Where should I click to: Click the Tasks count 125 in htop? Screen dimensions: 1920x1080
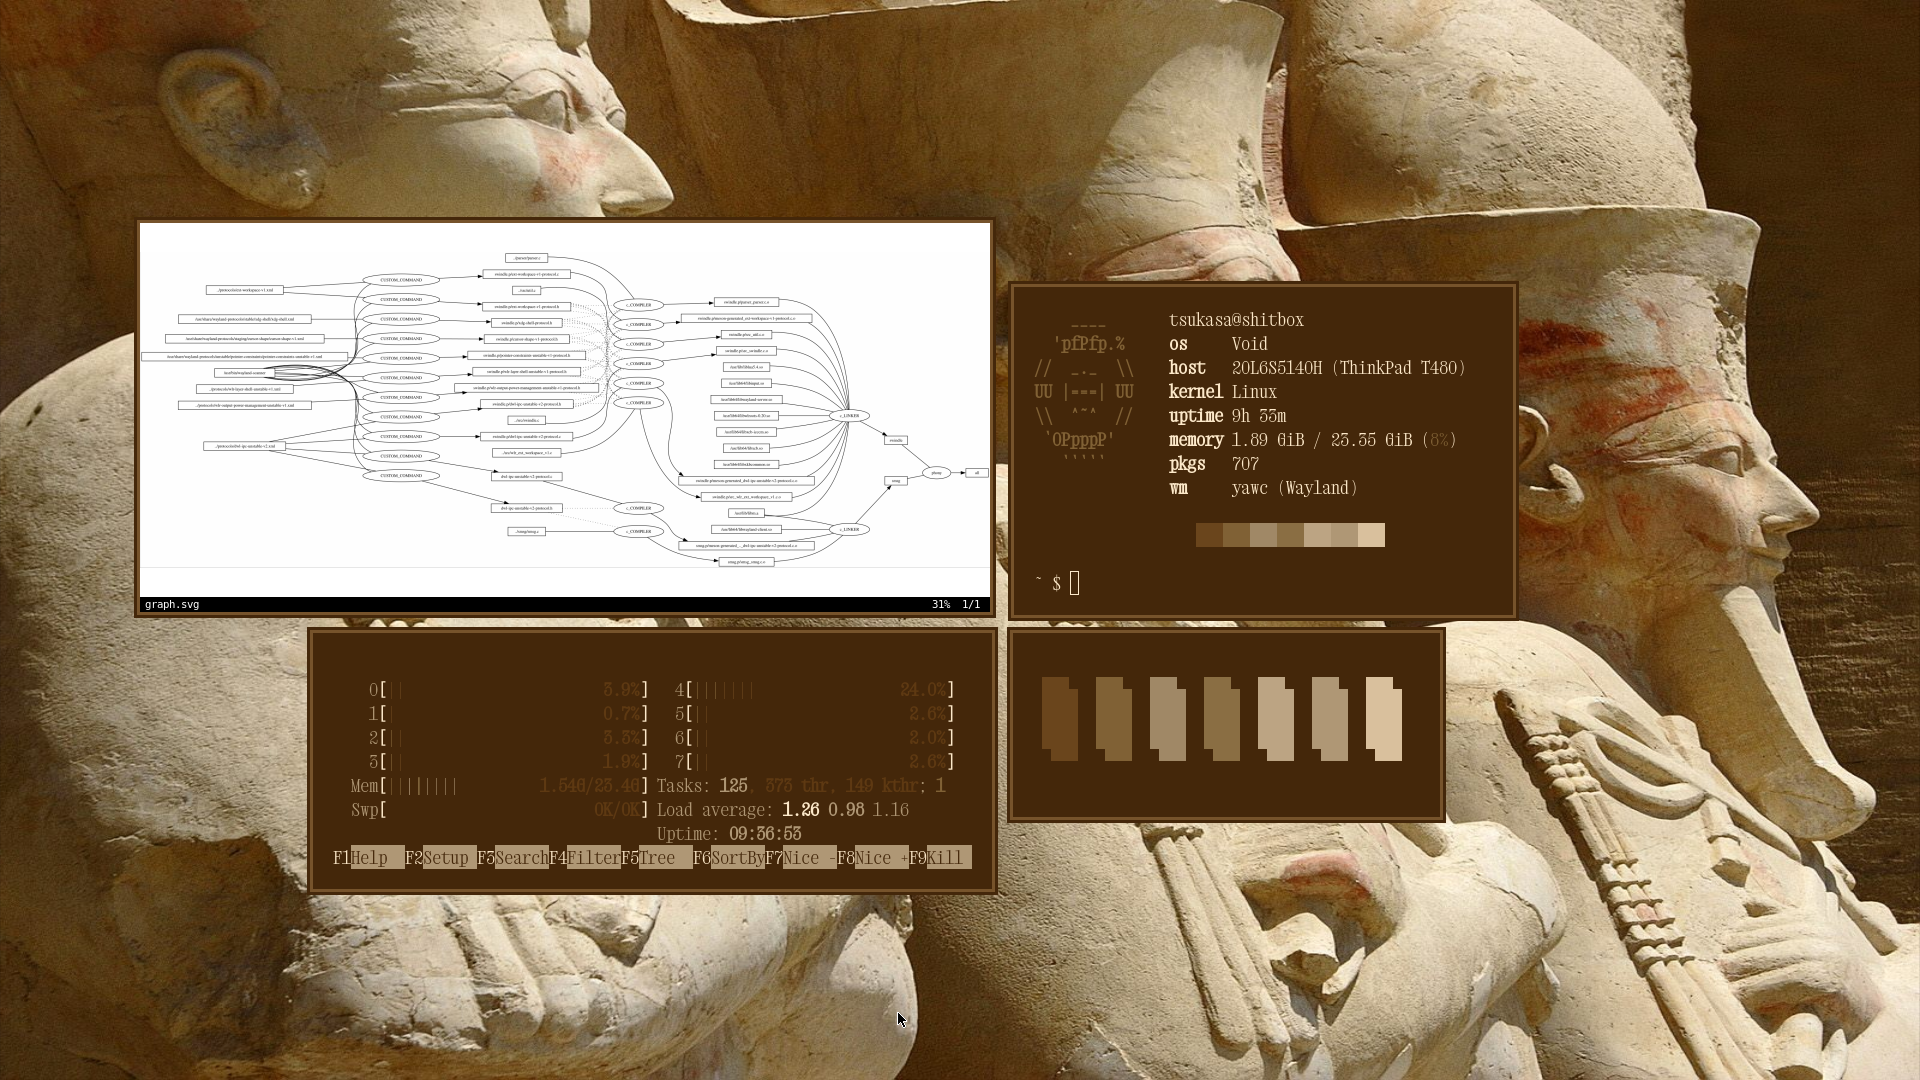click(x=733, y=786)
